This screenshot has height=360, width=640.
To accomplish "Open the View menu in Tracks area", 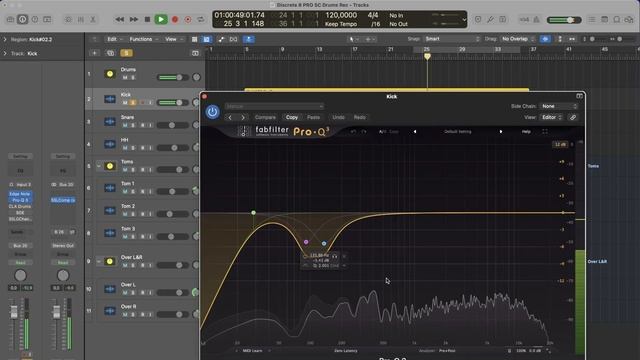I will [173, 39].
